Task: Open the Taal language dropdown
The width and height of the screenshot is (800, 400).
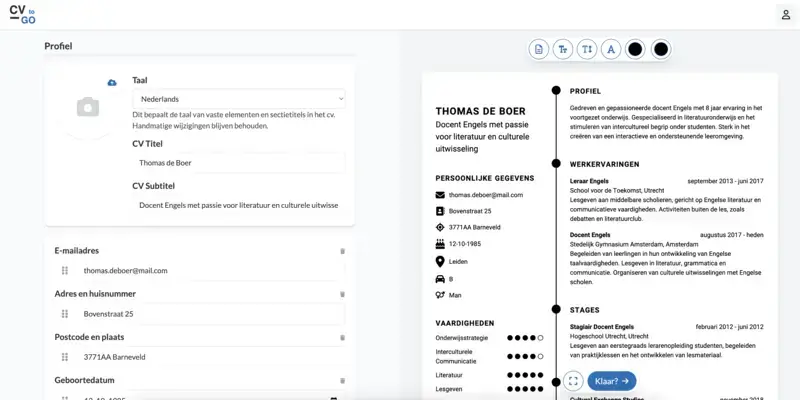Action: (x=238, y=99)
